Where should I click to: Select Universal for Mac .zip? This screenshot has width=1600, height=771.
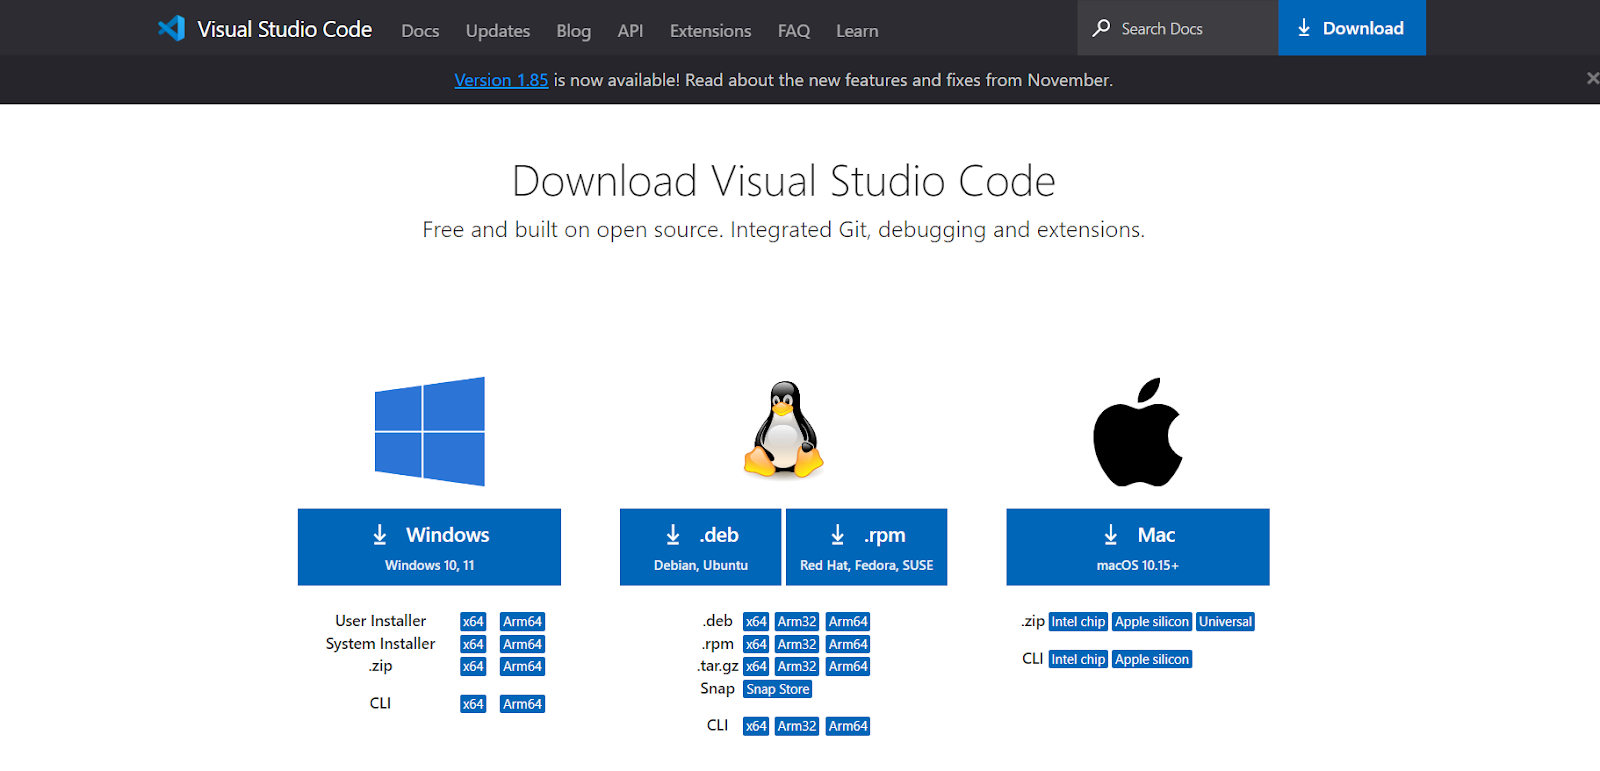(1225, 622)
